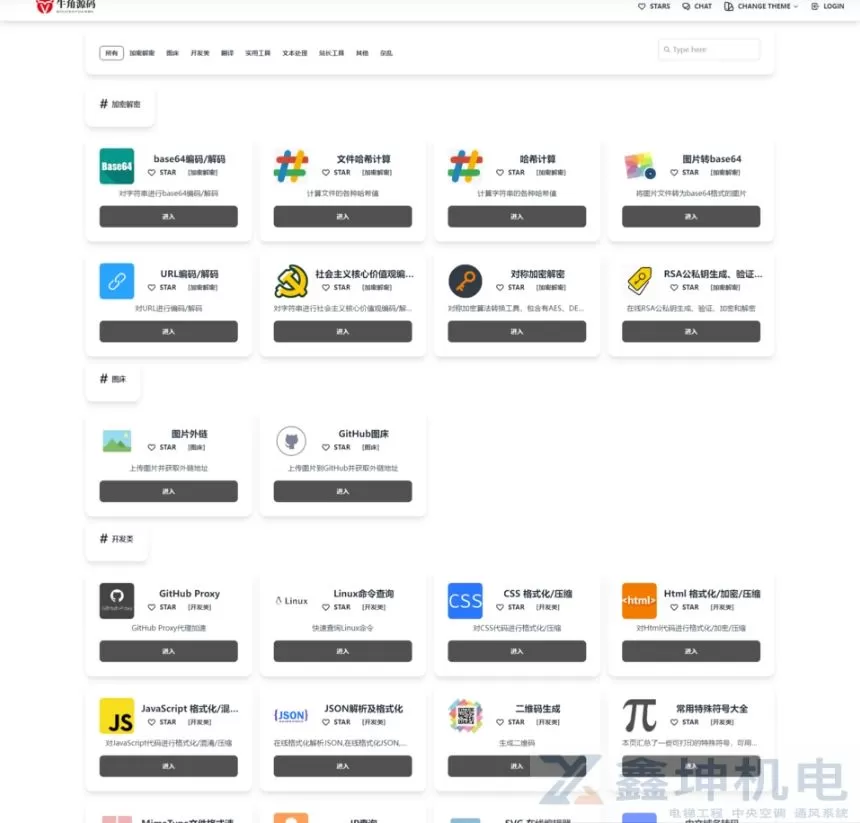
Task: Click the 文件哈希计算 colorful hash icon
Action: click(x=291, y=166)
